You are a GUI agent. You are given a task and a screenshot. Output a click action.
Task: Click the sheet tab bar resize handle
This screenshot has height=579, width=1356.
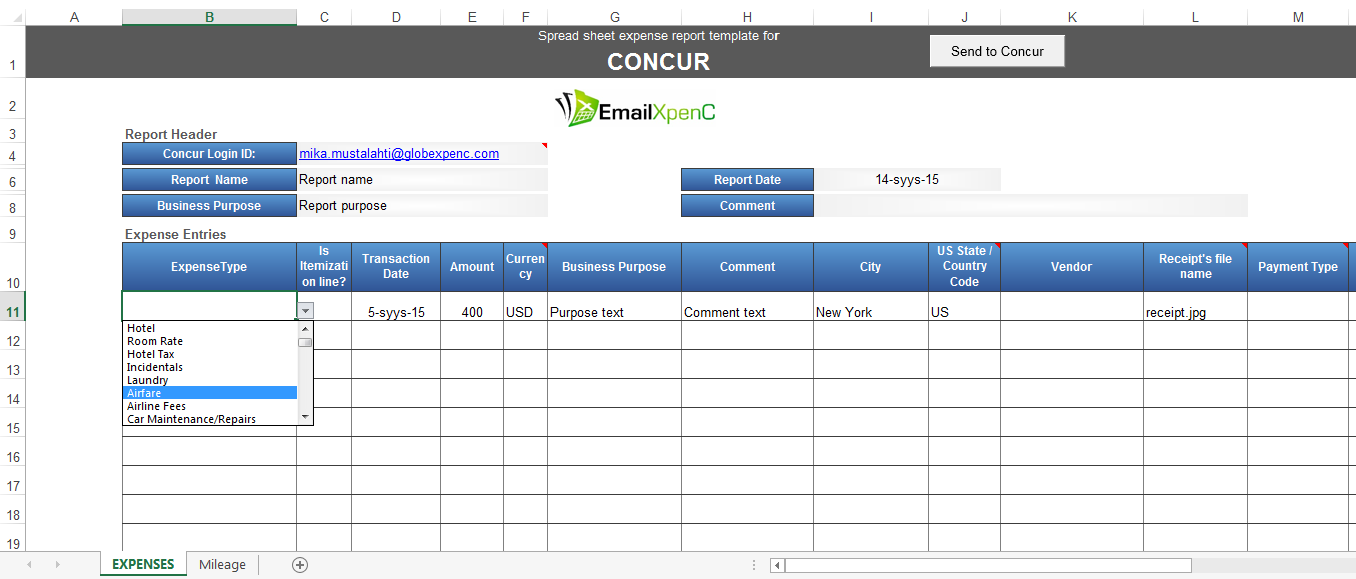pyautogui.click(x=754, y=565)
